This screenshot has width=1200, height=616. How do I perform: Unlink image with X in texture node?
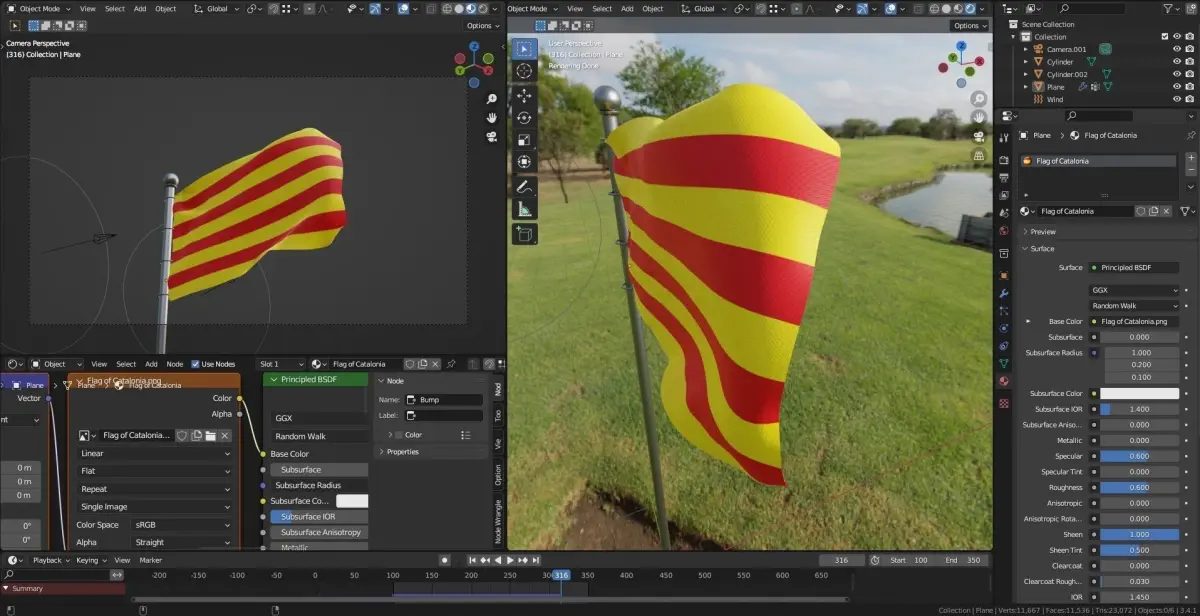tap(225, 435)
